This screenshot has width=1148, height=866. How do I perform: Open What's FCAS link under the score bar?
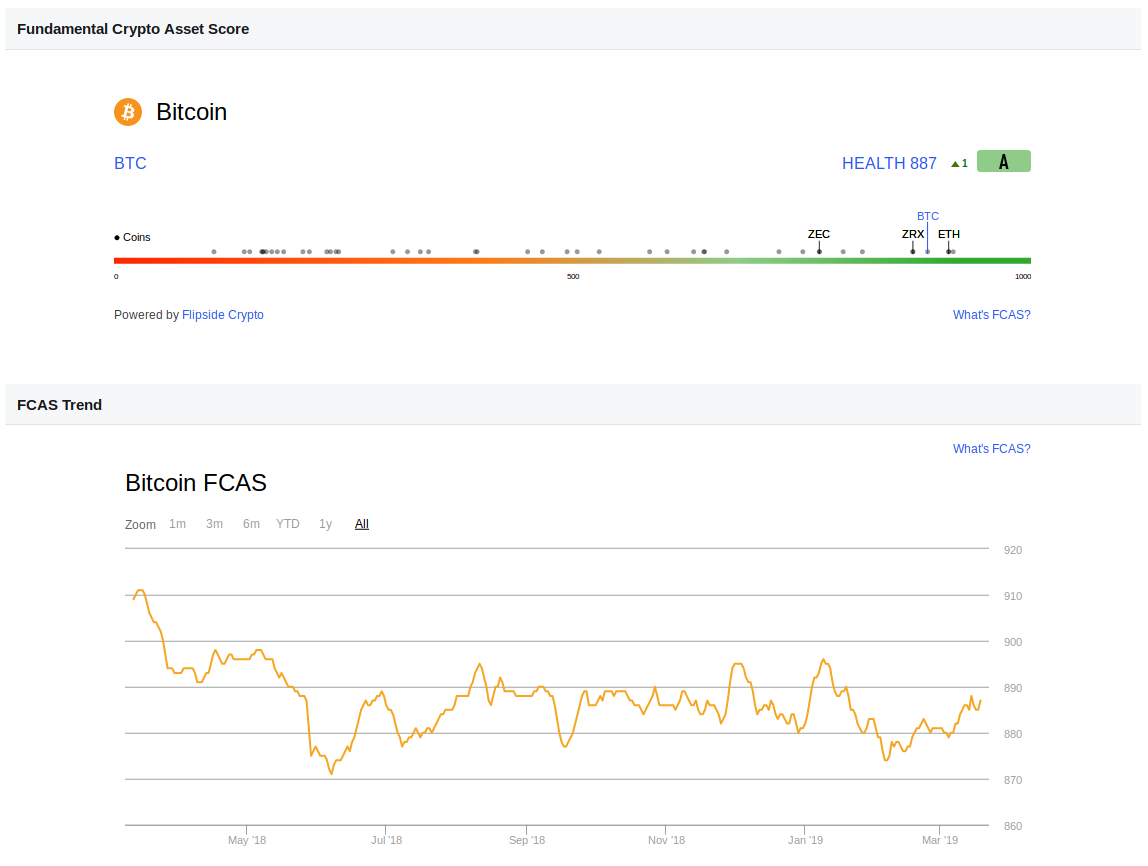click(x=991, y=315)
